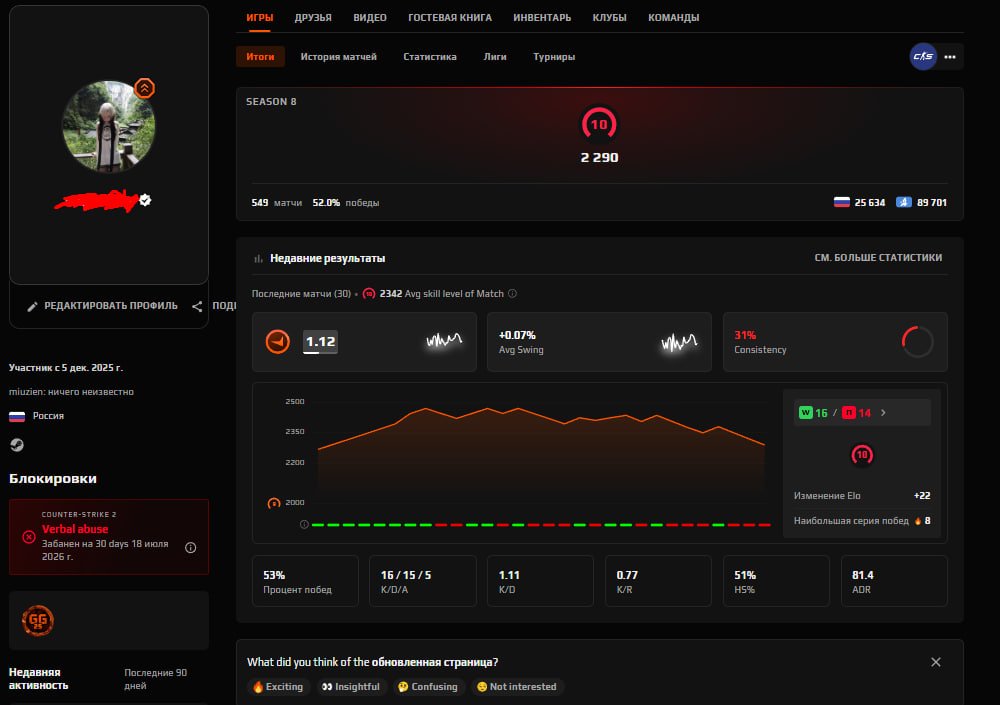Screen dimensions: 1000x705
Task: Click level icon beside 2342 Avg skill
Action: [369, 293]
